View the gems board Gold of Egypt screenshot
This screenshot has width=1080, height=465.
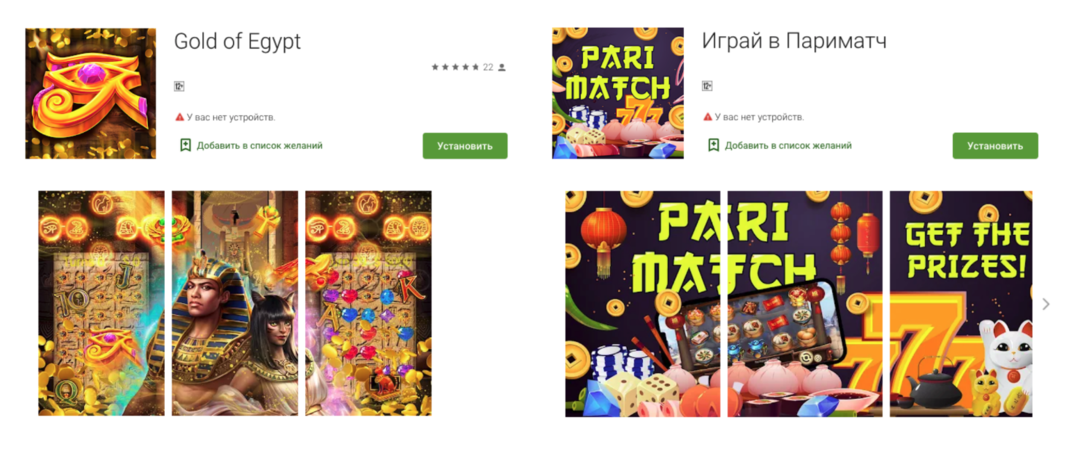tap(368, 303)
